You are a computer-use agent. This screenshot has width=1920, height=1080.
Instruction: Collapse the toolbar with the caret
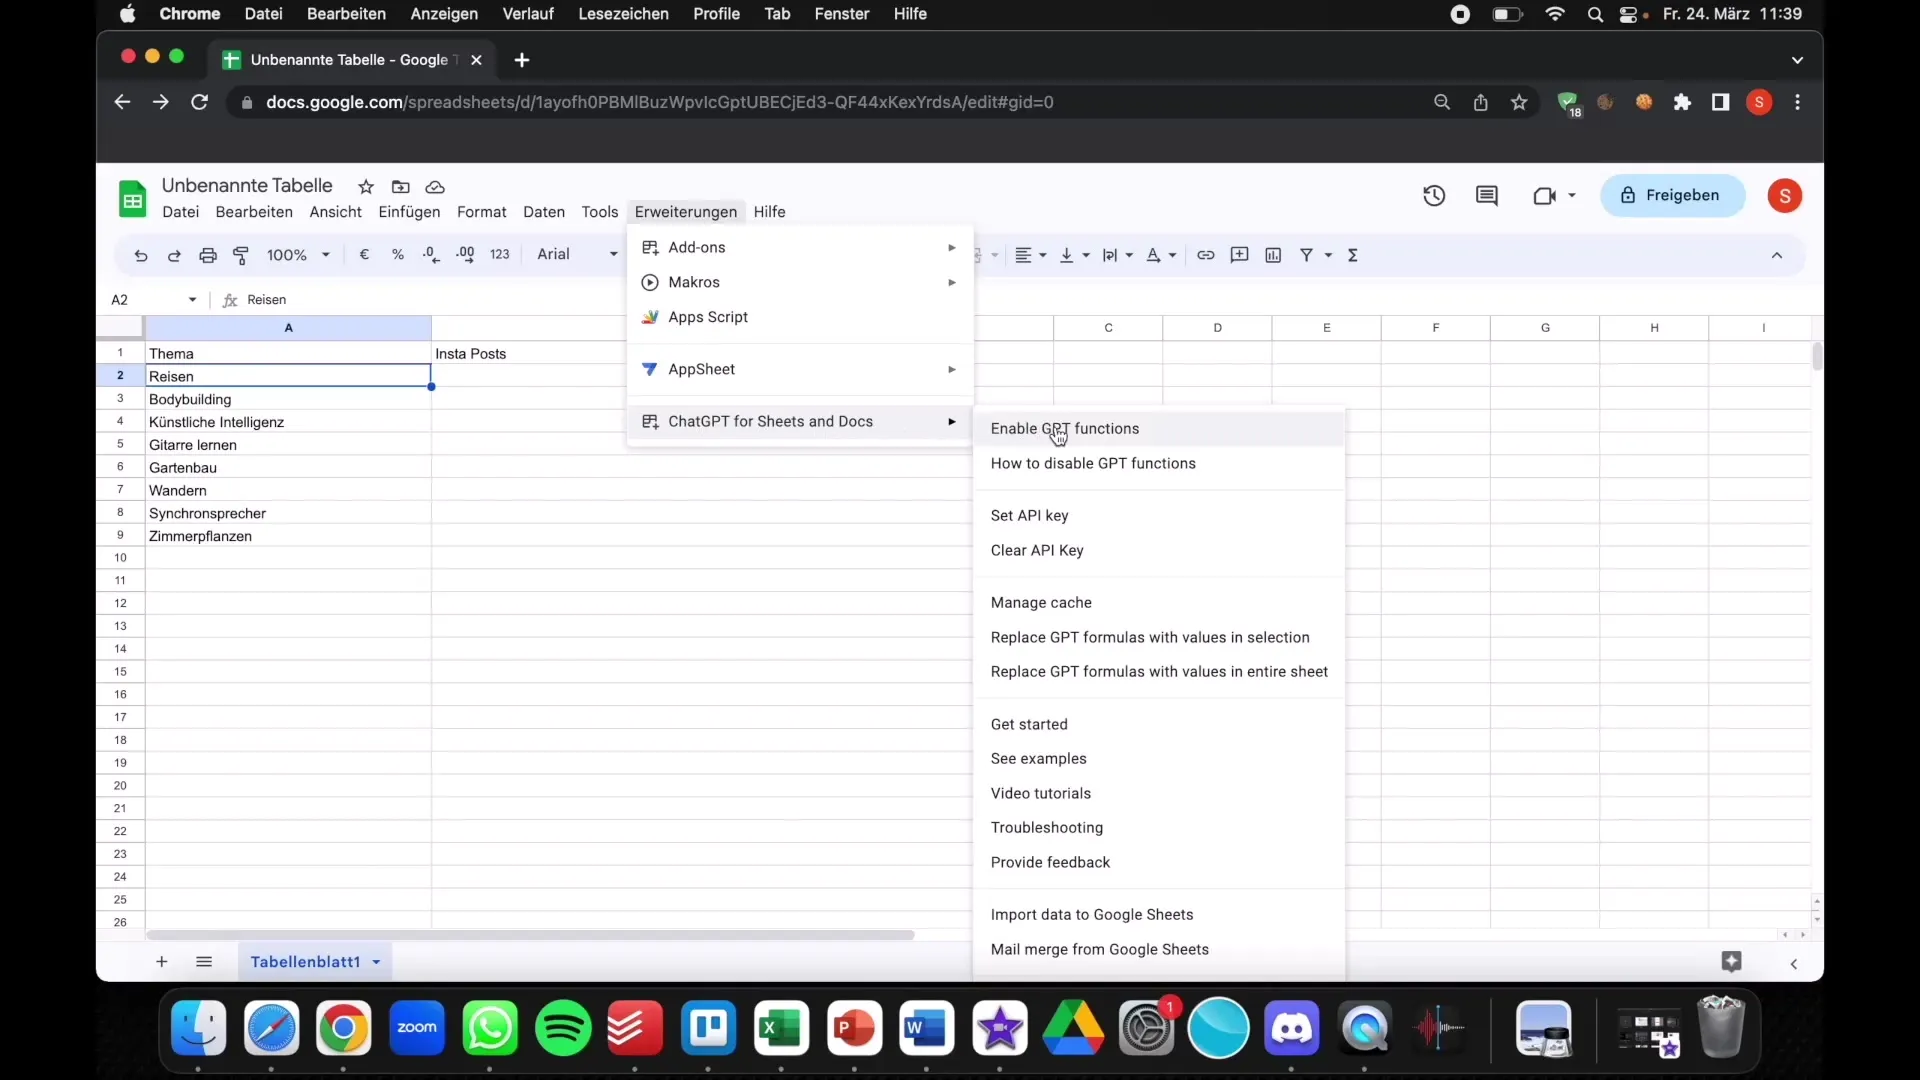1777,256
